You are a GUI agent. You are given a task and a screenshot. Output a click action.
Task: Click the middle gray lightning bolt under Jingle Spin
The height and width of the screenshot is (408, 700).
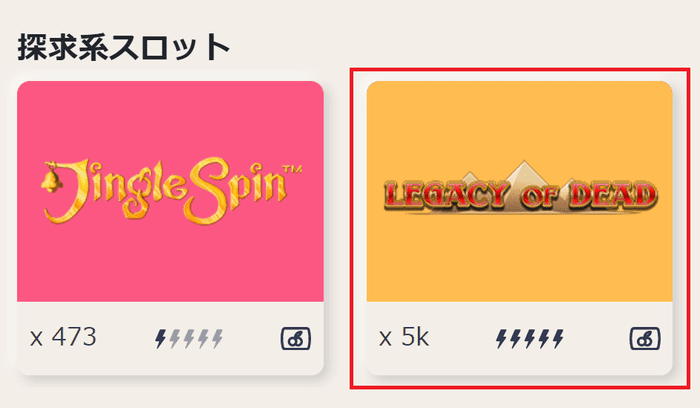click(189, 339)
